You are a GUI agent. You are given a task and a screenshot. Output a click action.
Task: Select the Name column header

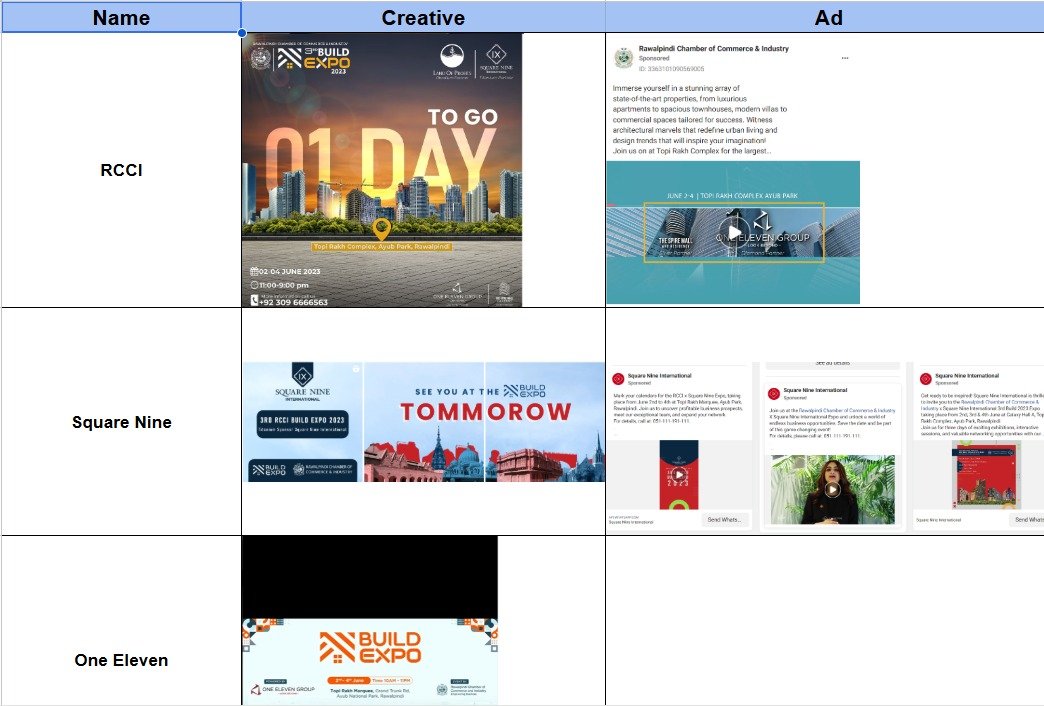[120, 17]
